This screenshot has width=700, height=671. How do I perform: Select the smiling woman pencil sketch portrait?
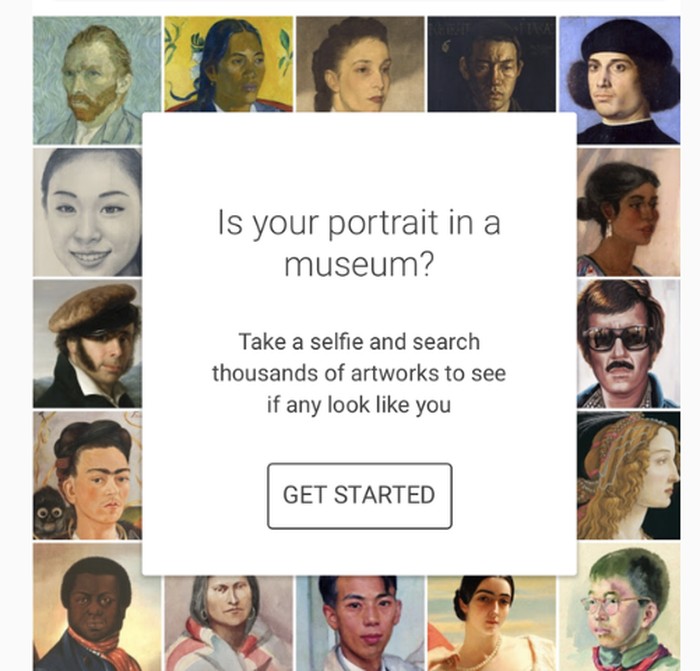(x=88, y=212)
